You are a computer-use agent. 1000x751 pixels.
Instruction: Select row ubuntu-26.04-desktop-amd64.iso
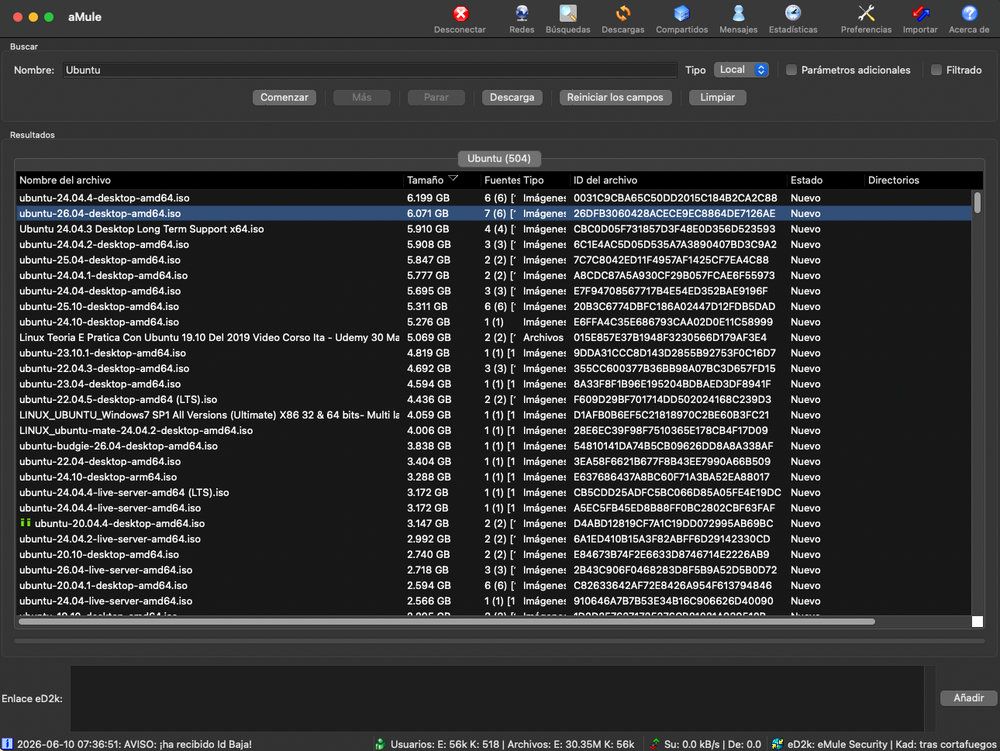494,214
